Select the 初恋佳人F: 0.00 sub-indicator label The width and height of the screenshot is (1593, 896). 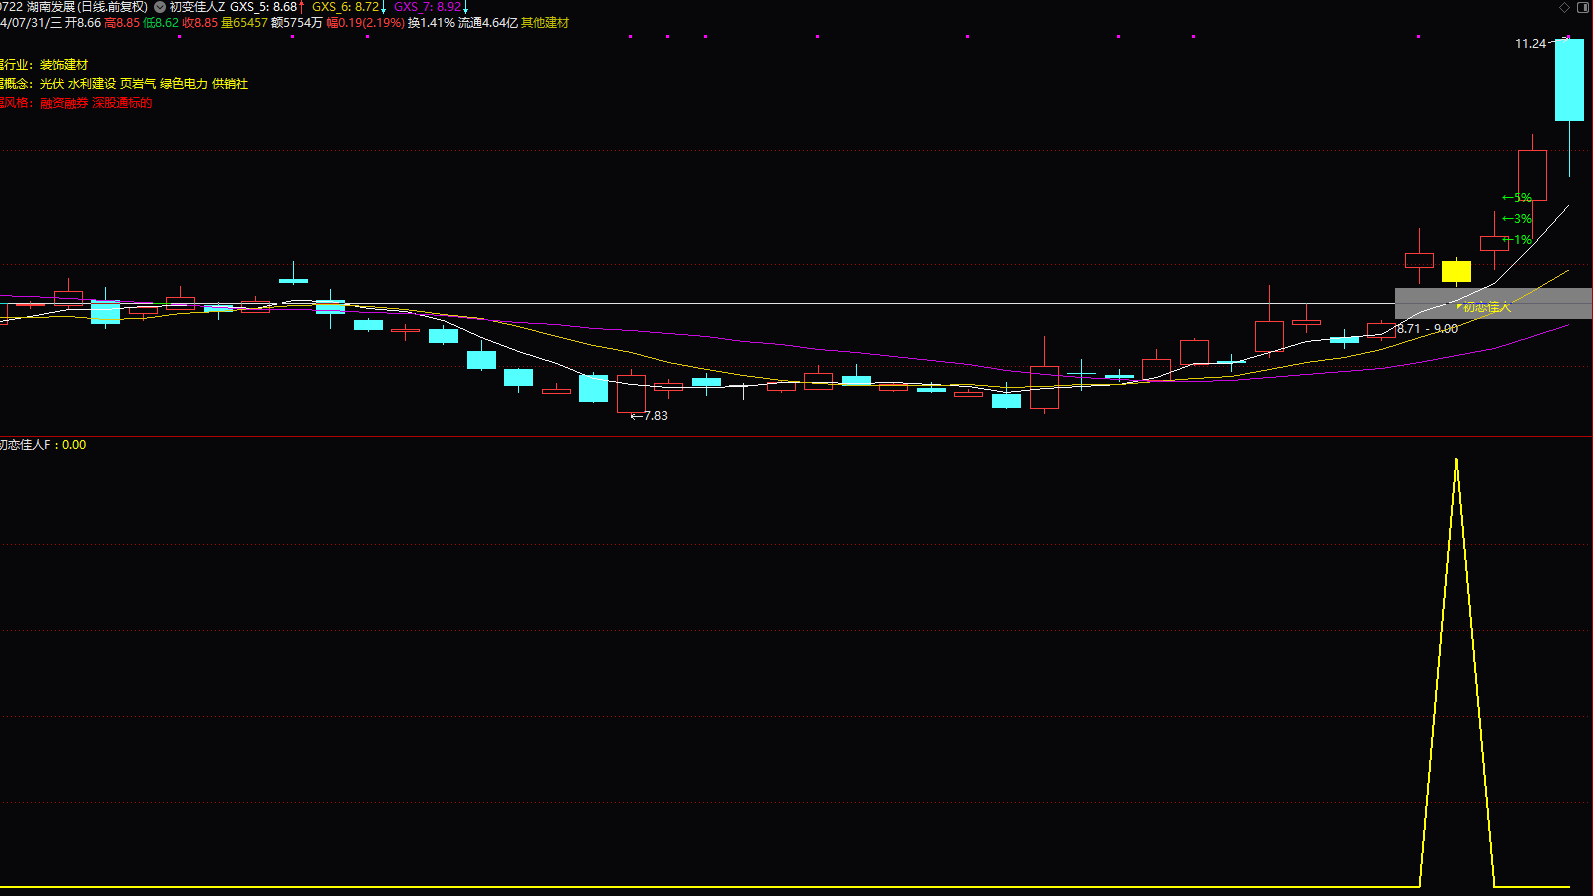[43, 445]
